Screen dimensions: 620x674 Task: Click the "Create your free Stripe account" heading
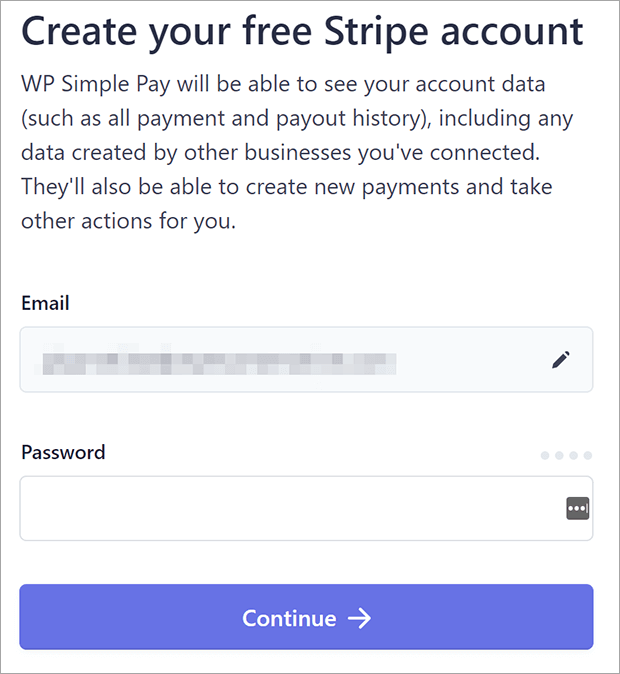[302, 32]
